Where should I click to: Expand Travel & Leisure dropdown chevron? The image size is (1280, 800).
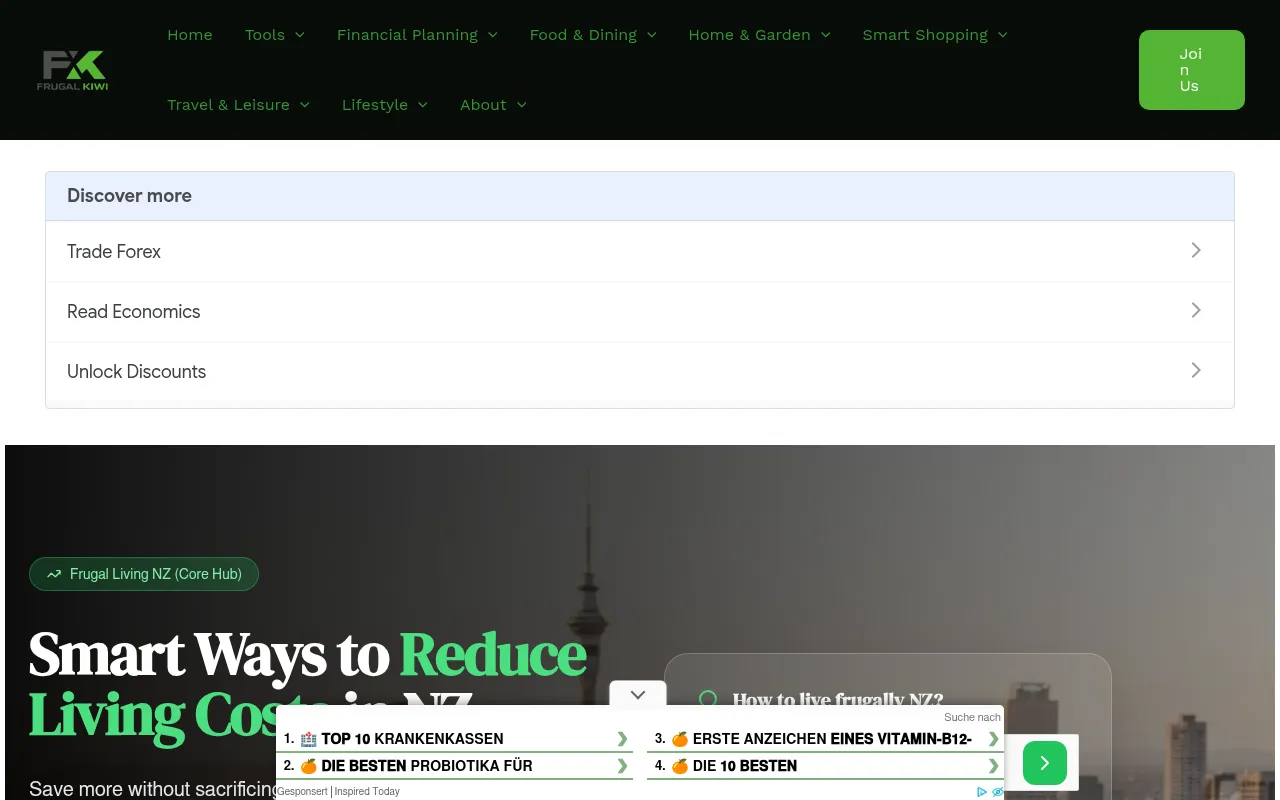pos(305,105)
